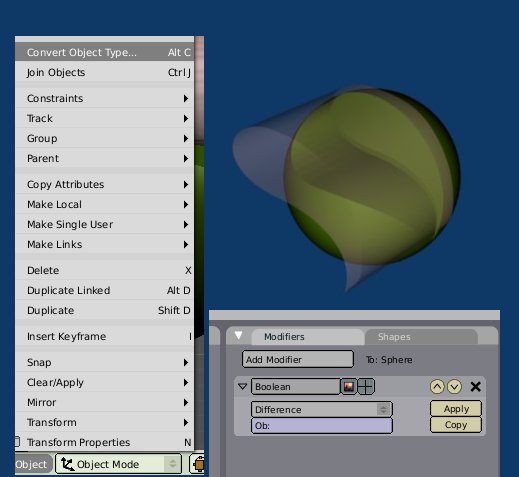Screen dimensions: 519x477
Task: Expand the Constraints submenu
Action: tap(105, 98)
